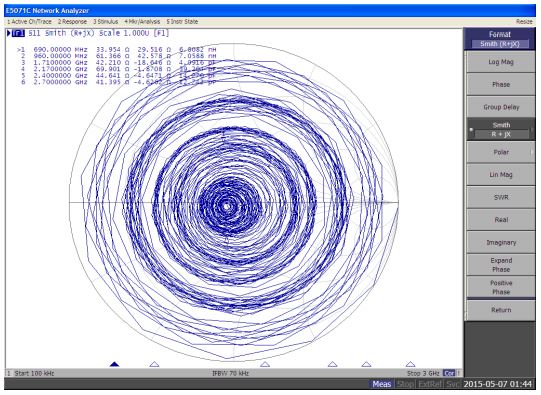
Task: Click the ExtRef status indicator
Action: tap(430, 384)
